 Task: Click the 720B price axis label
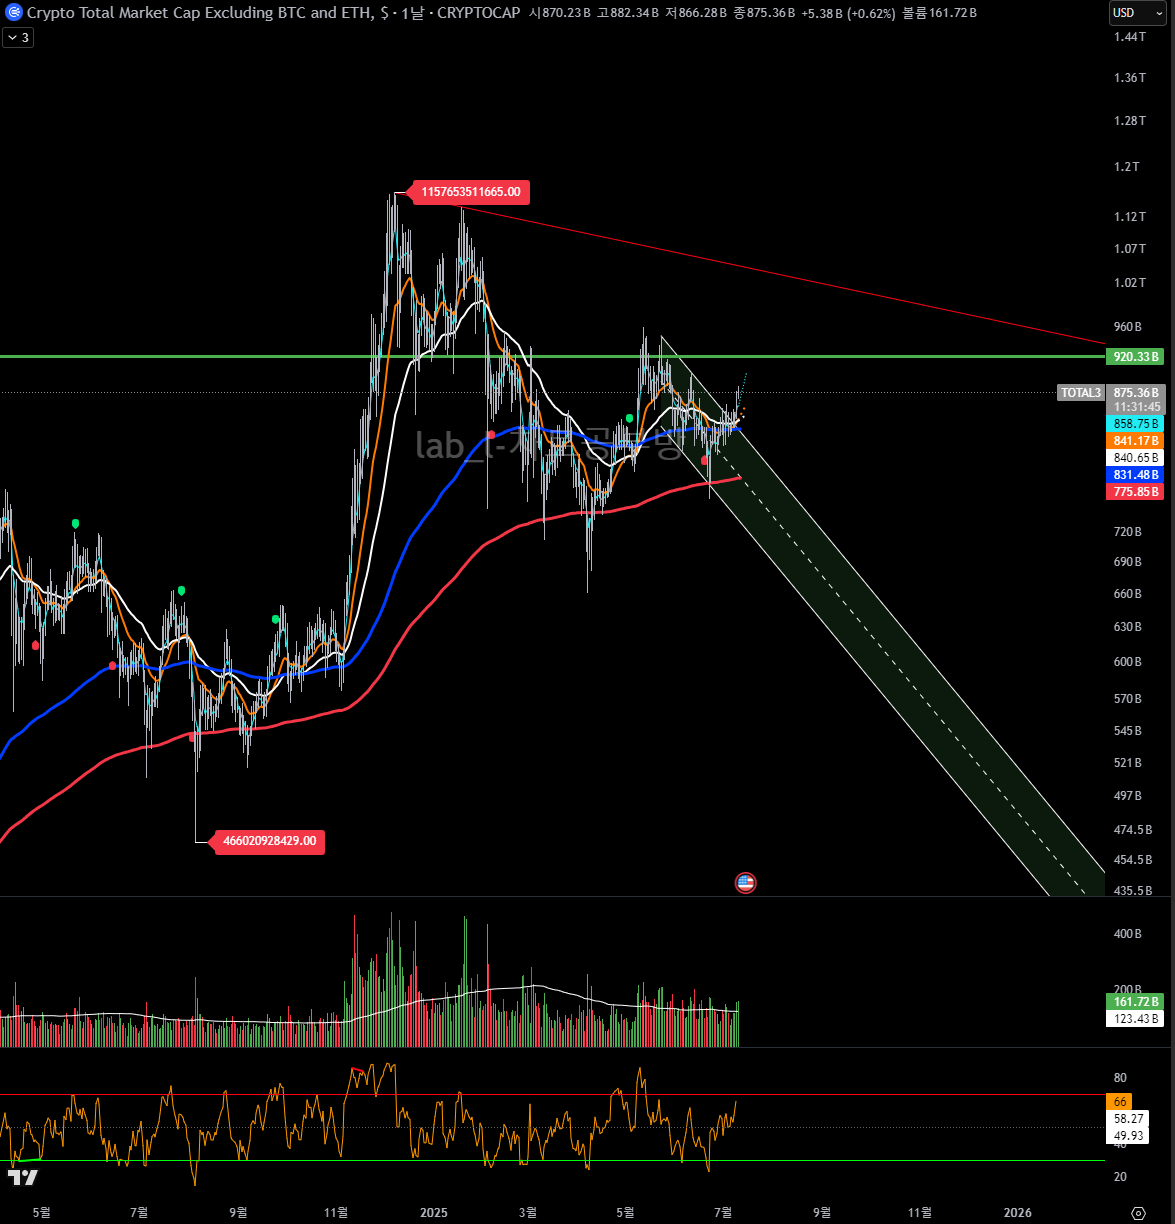tap(1128, 532)
